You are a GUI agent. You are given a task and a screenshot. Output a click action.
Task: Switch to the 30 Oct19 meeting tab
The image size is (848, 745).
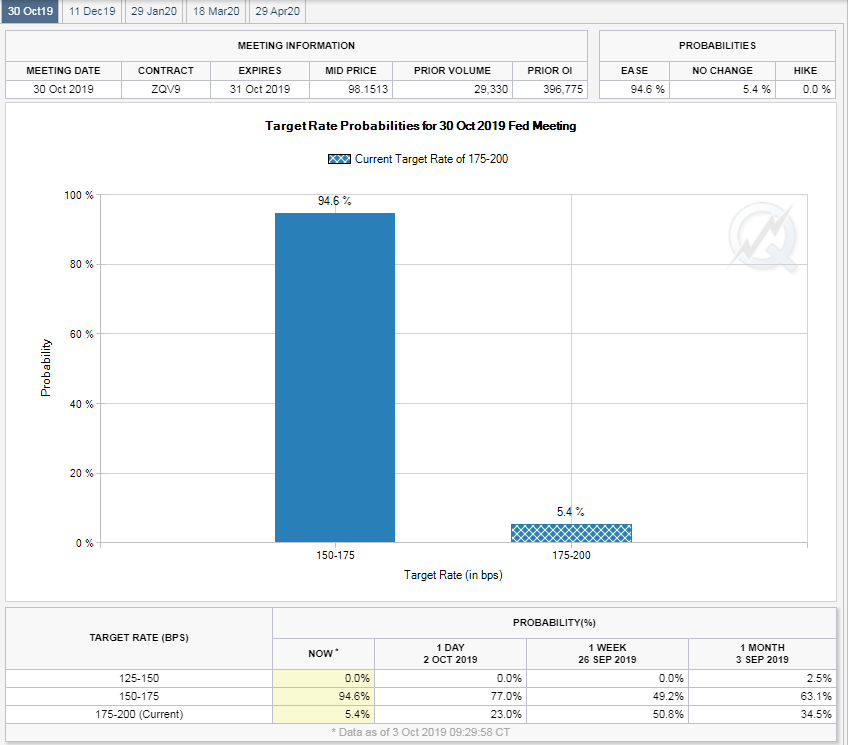coord(30,11)
